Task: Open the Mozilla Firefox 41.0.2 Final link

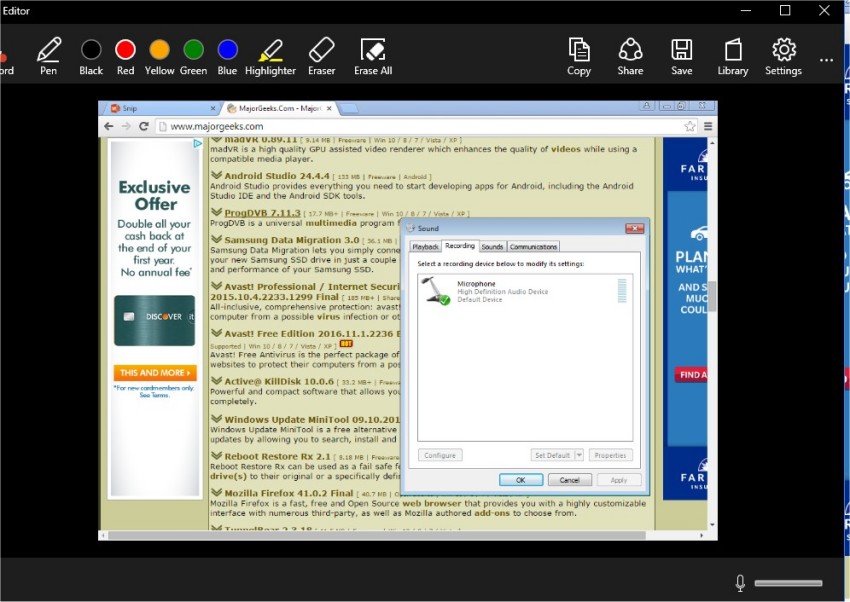Action: point(289,493)
